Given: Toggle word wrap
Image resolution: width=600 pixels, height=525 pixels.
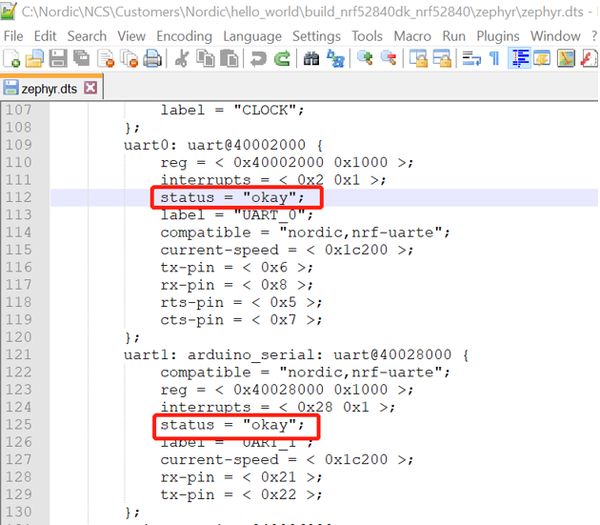Looking at the screenshot, I should tap(471, 59).
